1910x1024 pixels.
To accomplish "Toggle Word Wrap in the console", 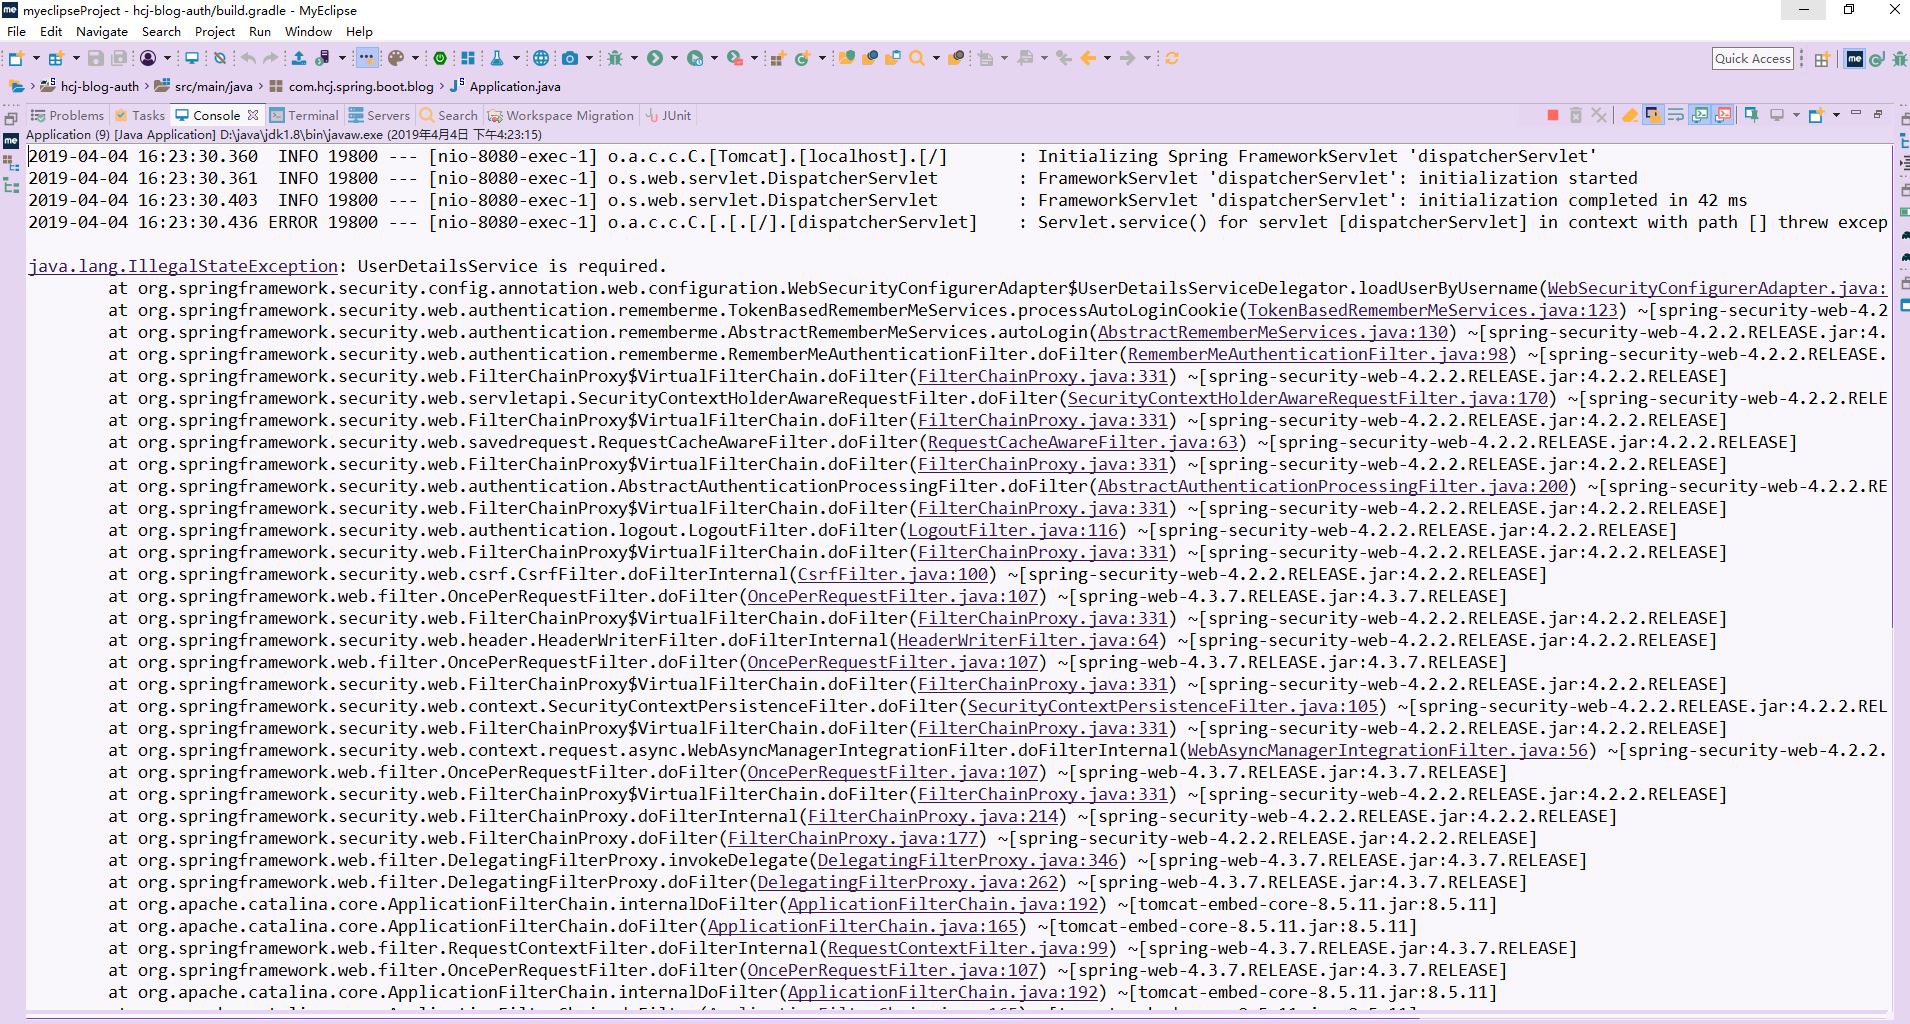I will click(x=1676, y=115).
